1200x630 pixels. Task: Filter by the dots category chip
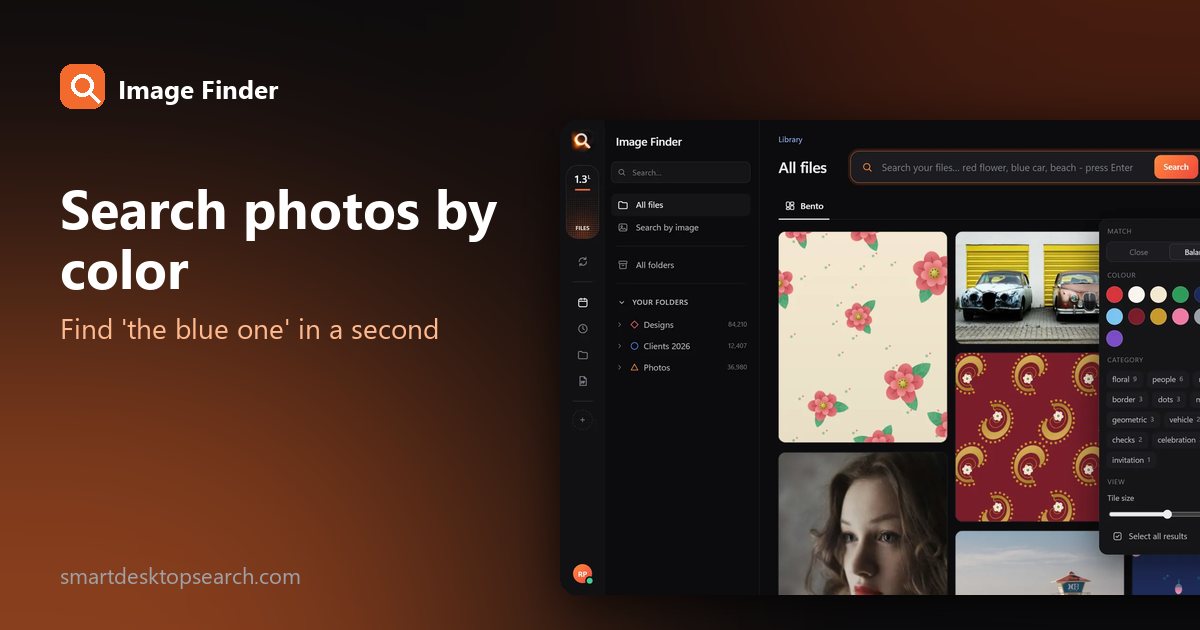(1169, 400)
